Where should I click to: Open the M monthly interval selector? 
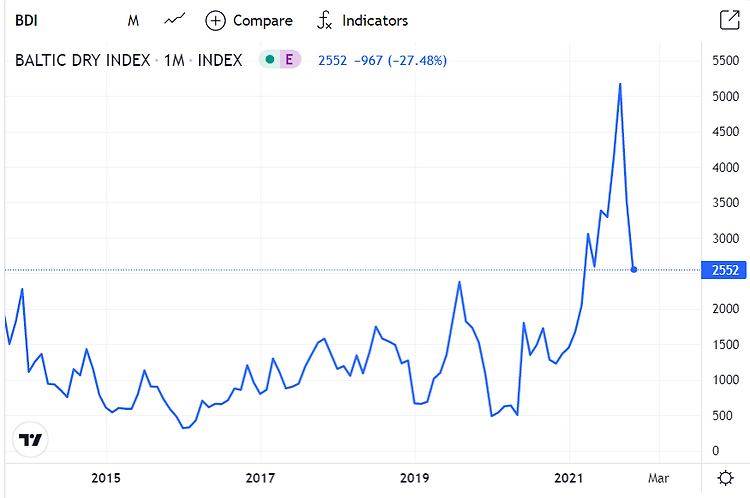click(133, 21)
